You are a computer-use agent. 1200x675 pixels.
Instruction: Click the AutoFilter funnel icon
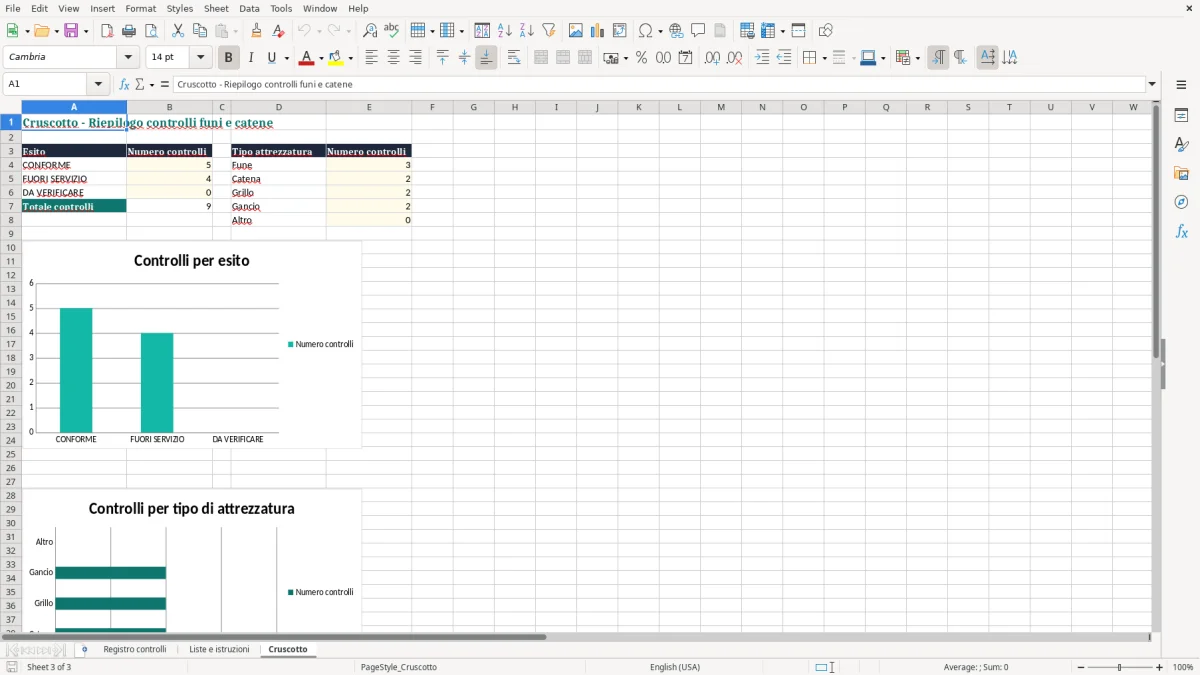pyautogui.click(x=549, y=31)
